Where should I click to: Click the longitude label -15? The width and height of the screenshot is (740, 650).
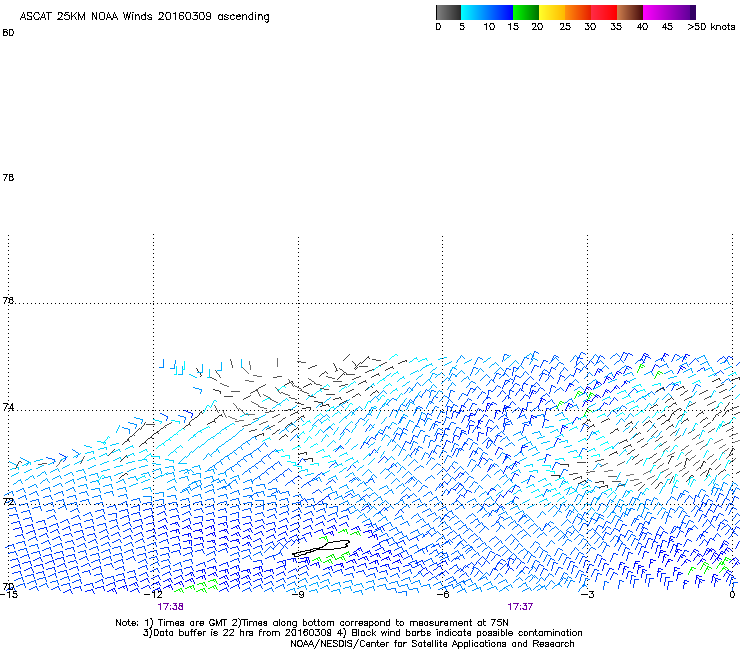(9, 594)
